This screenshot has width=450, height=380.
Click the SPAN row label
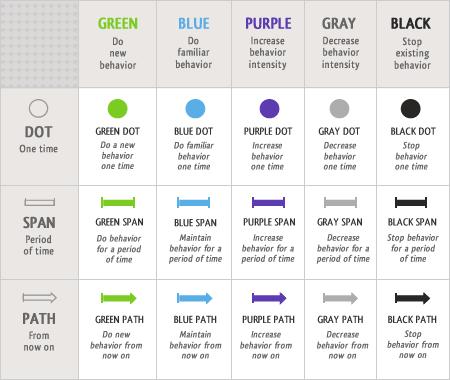coord(39,223)
